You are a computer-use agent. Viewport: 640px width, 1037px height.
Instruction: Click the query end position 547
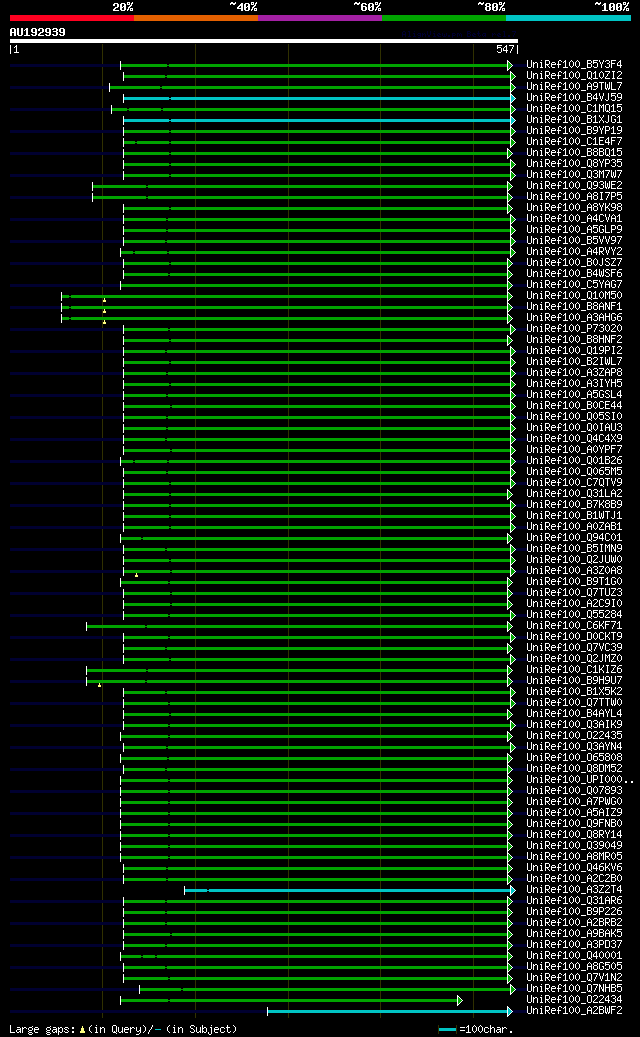pyautogui.click(x=505, y=50)
